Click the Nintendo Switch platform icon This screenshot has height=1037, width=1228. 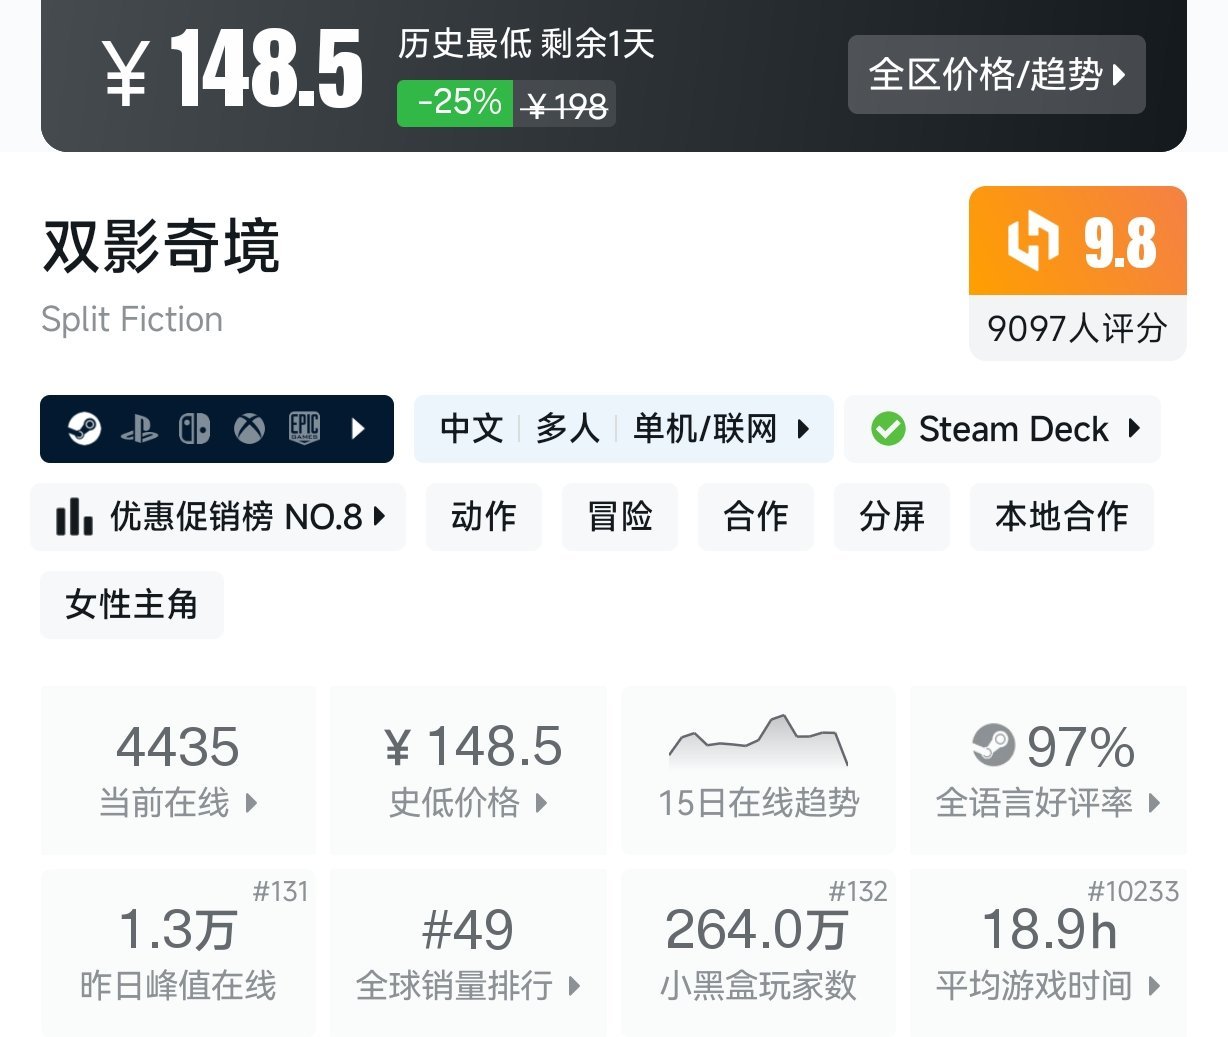pos(194,429)
